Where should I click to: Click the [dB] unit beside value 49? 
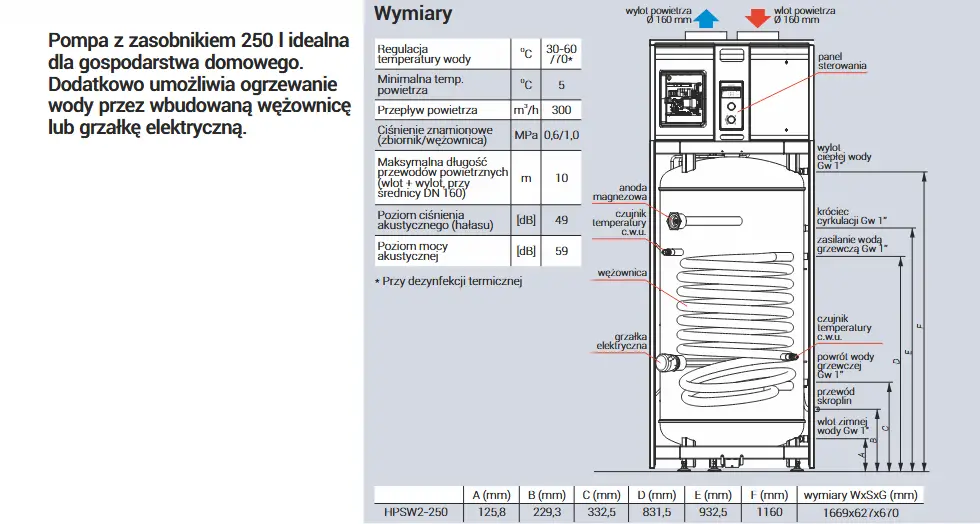(x=526, y=219)
